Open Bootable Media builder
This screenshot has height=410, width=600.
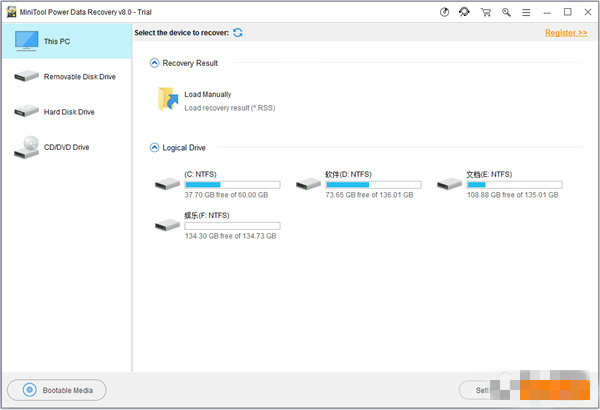pyautogui.click(x=57, y=390)
